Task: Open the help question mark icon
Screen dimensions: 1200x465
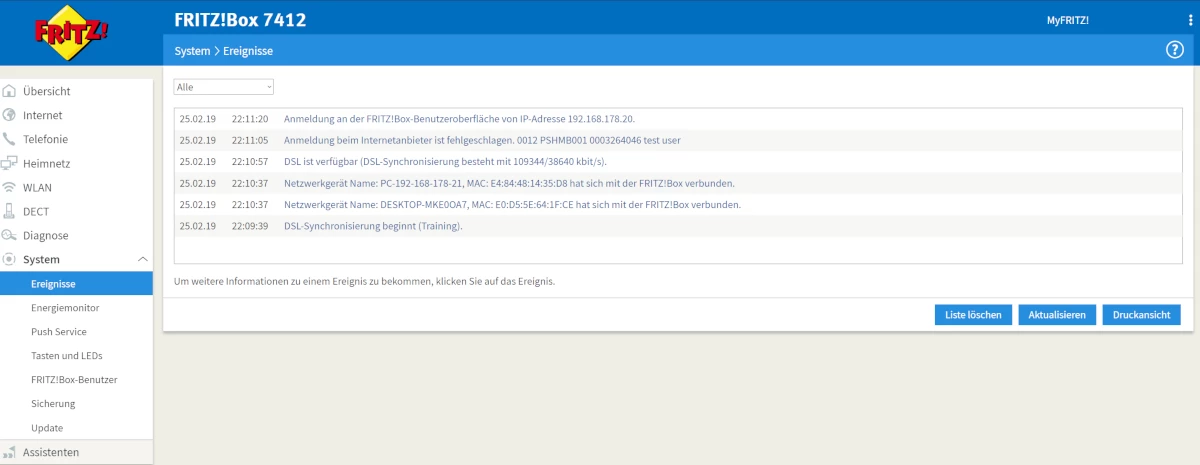Action: click(1175, 50)
